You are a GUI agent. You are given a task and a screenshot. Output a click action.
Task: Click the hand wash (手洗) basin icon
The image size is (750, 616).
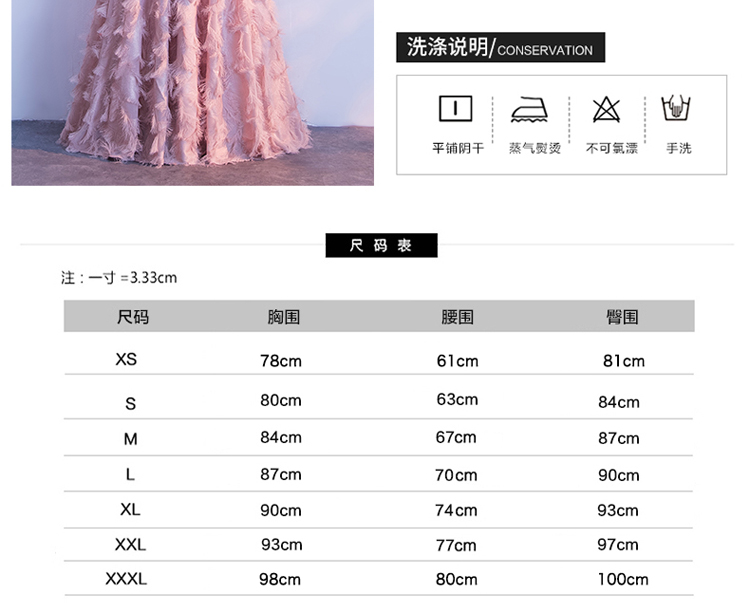click(676, 108)
